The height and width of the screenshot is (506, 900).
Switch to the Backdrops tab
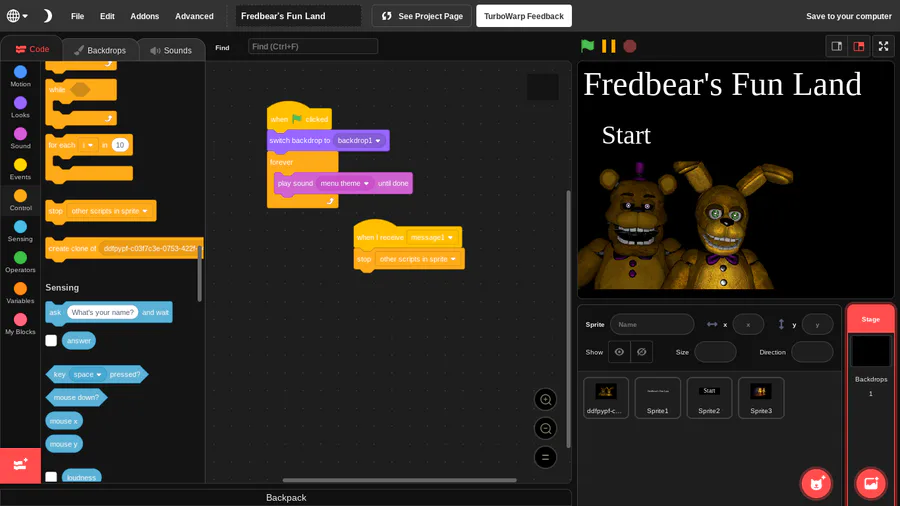[x=100, y=50]
